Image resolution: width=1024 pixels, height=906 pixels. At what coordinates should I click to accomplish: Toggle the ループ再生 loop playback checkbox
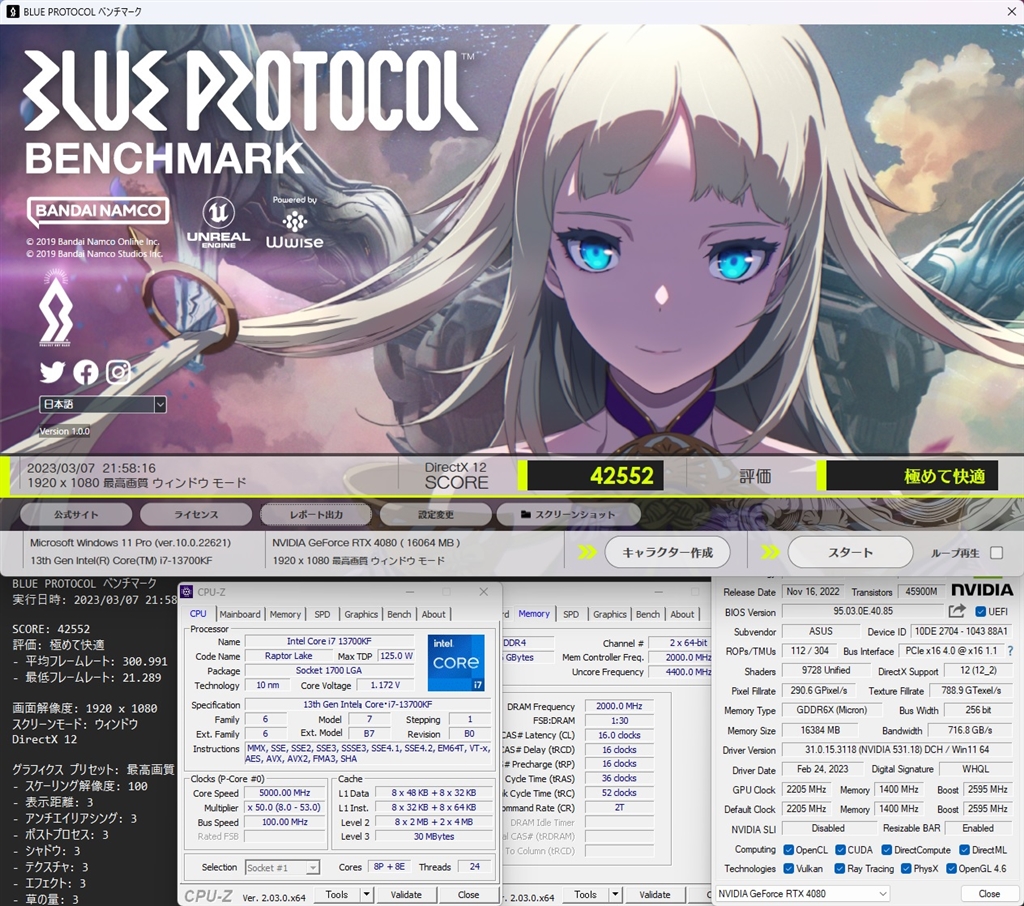(x=997, y=553)
